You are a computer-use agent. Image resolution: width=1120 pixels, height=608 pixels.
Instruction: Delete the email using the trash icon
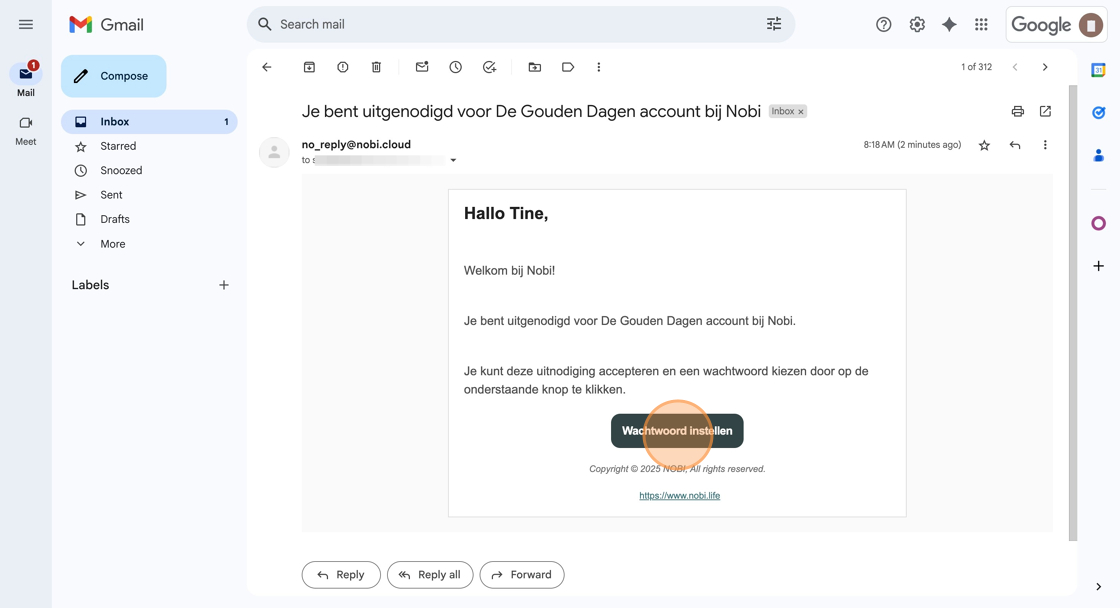click(x=376, y=67)
